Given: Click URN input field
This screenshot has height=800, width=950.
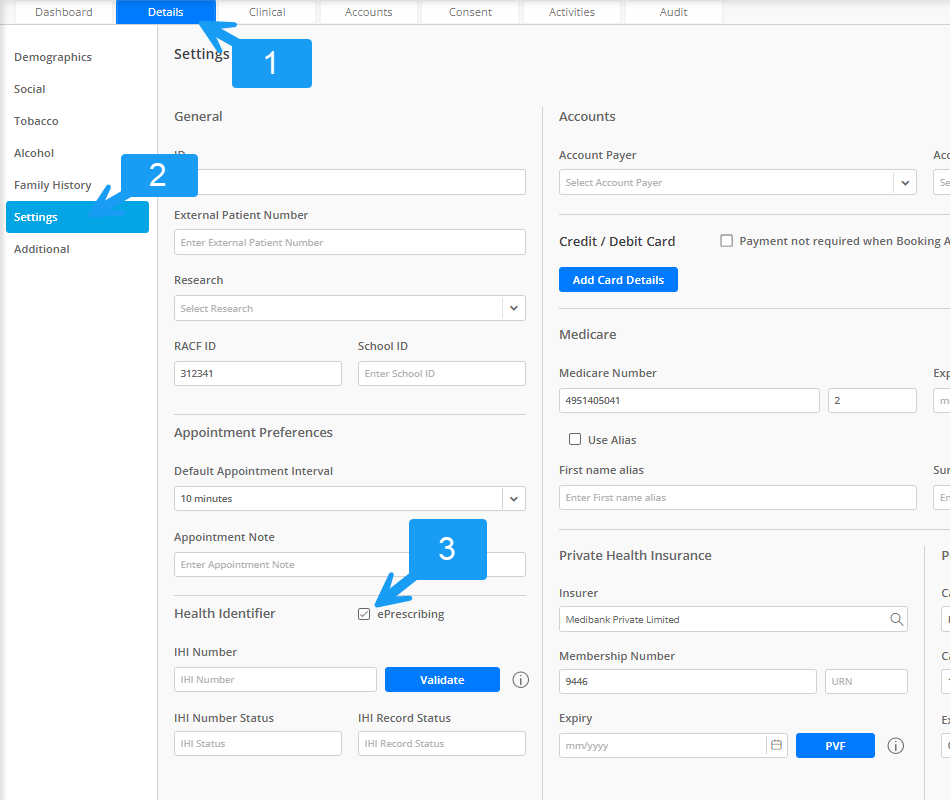Looking at the screenshot, I should point(866,681).
